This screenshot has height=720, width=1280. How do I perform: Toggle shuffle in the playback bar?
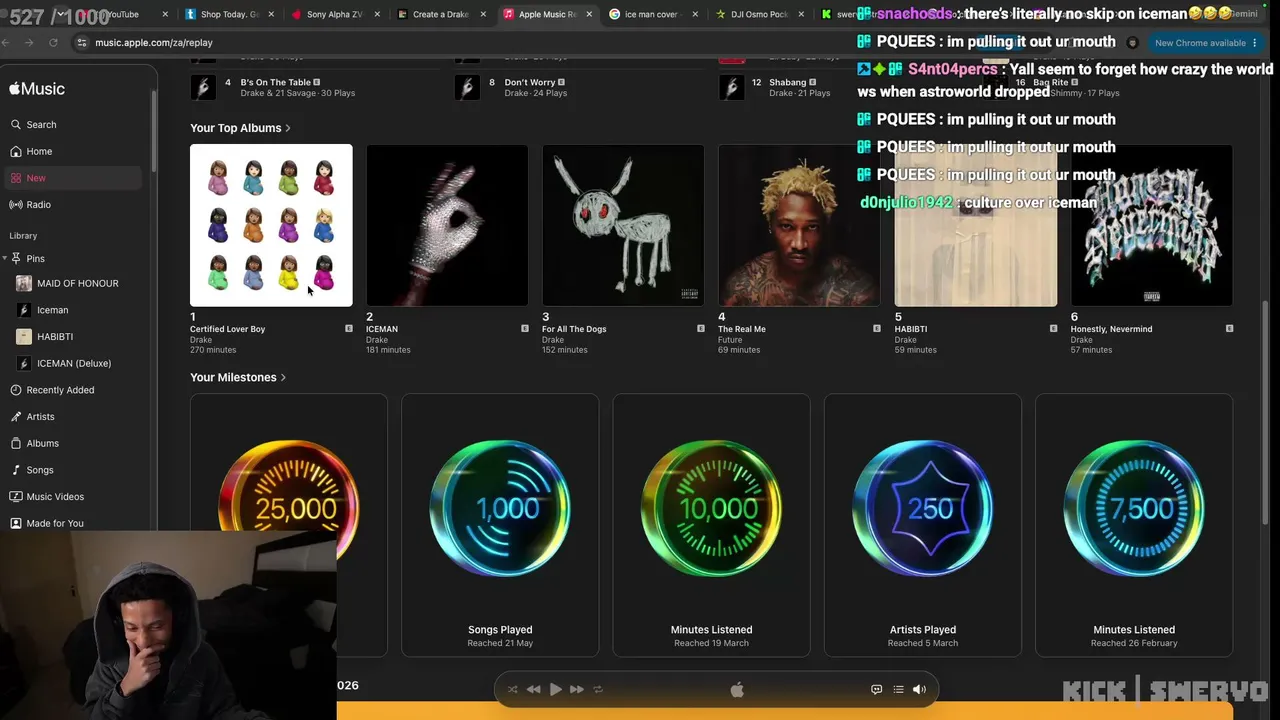513,689
